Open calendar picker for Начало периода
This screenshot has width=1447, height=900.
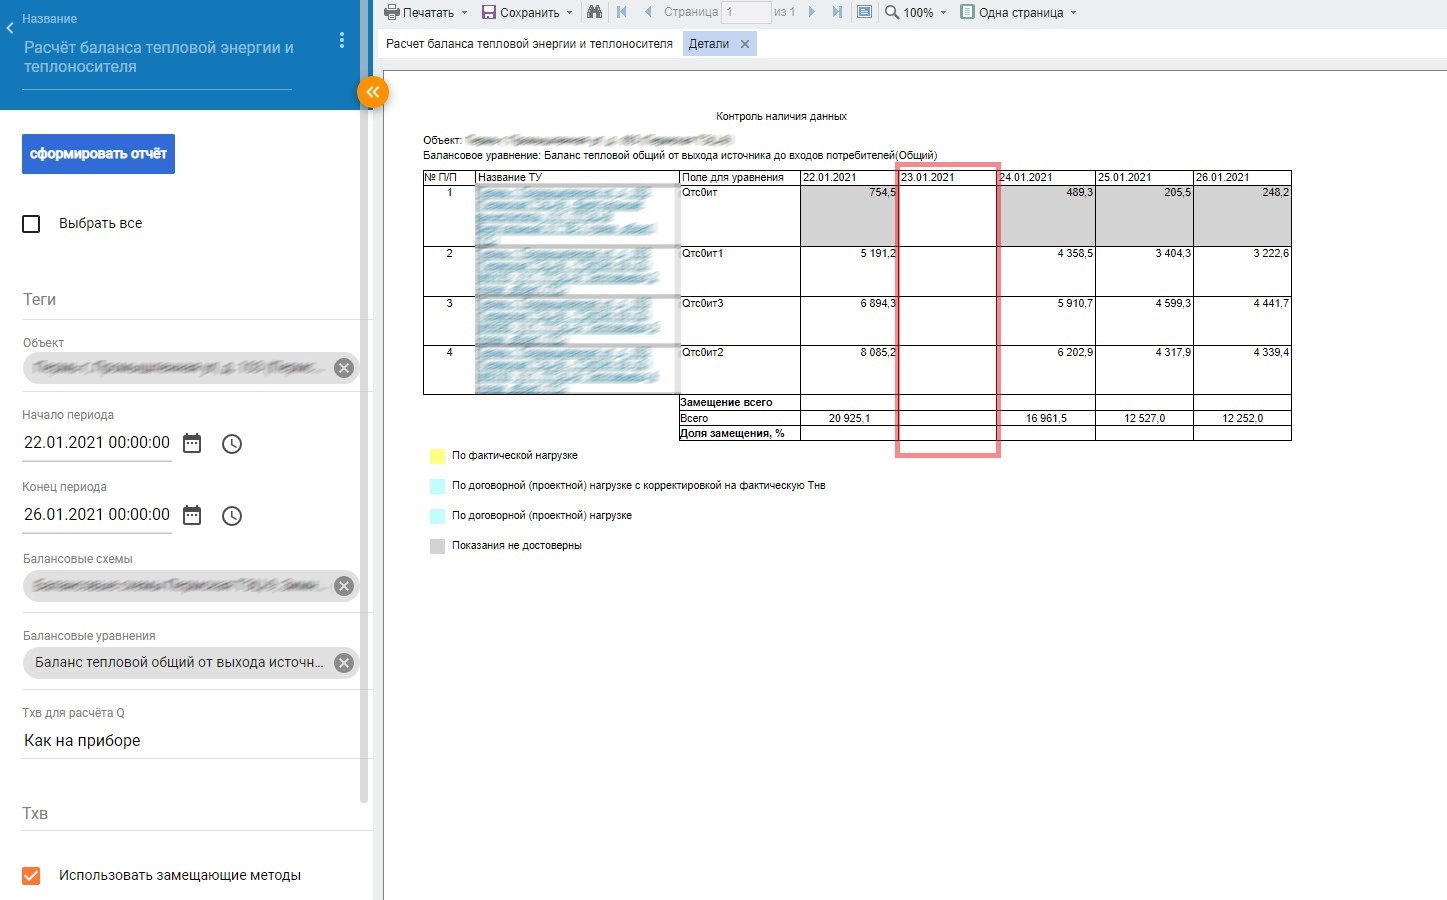[192, 443]
